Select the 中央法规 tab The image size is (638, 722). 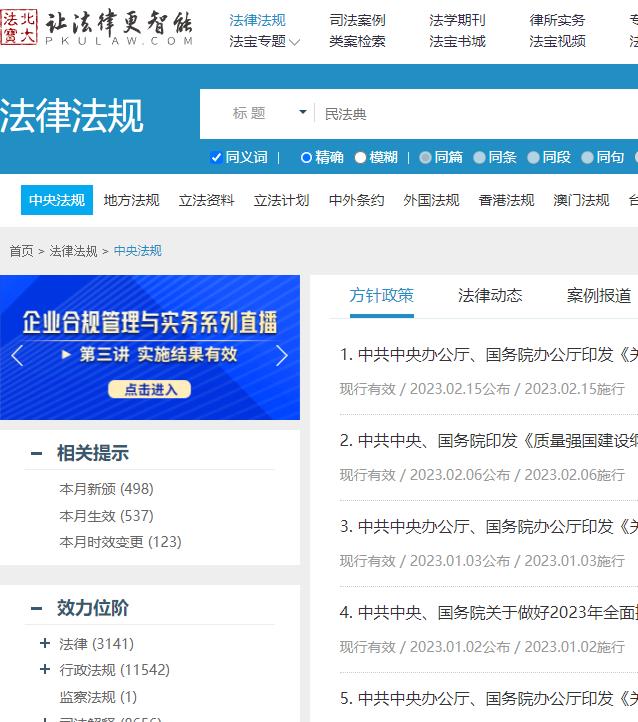(x=57, y=200)
